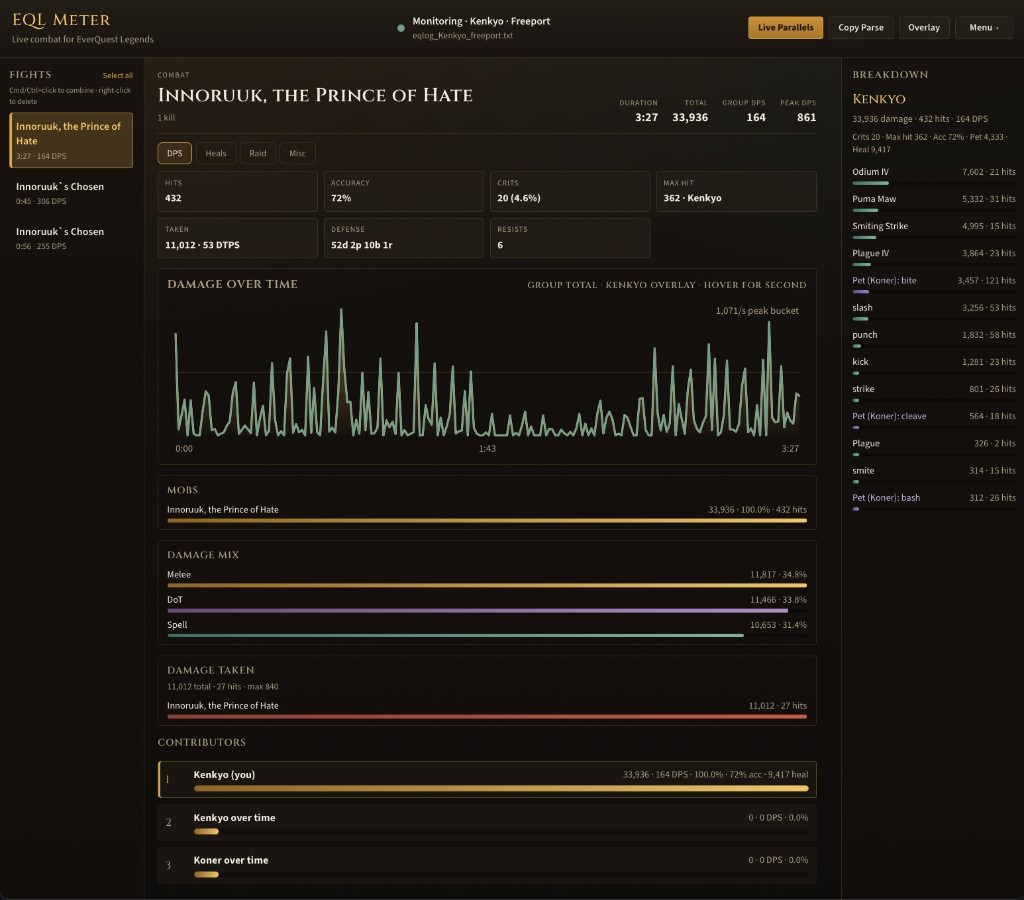Click the Total 33,936 value
Image resolution: width=1024 pixels, height=900 pixels.
click(690, 117)
